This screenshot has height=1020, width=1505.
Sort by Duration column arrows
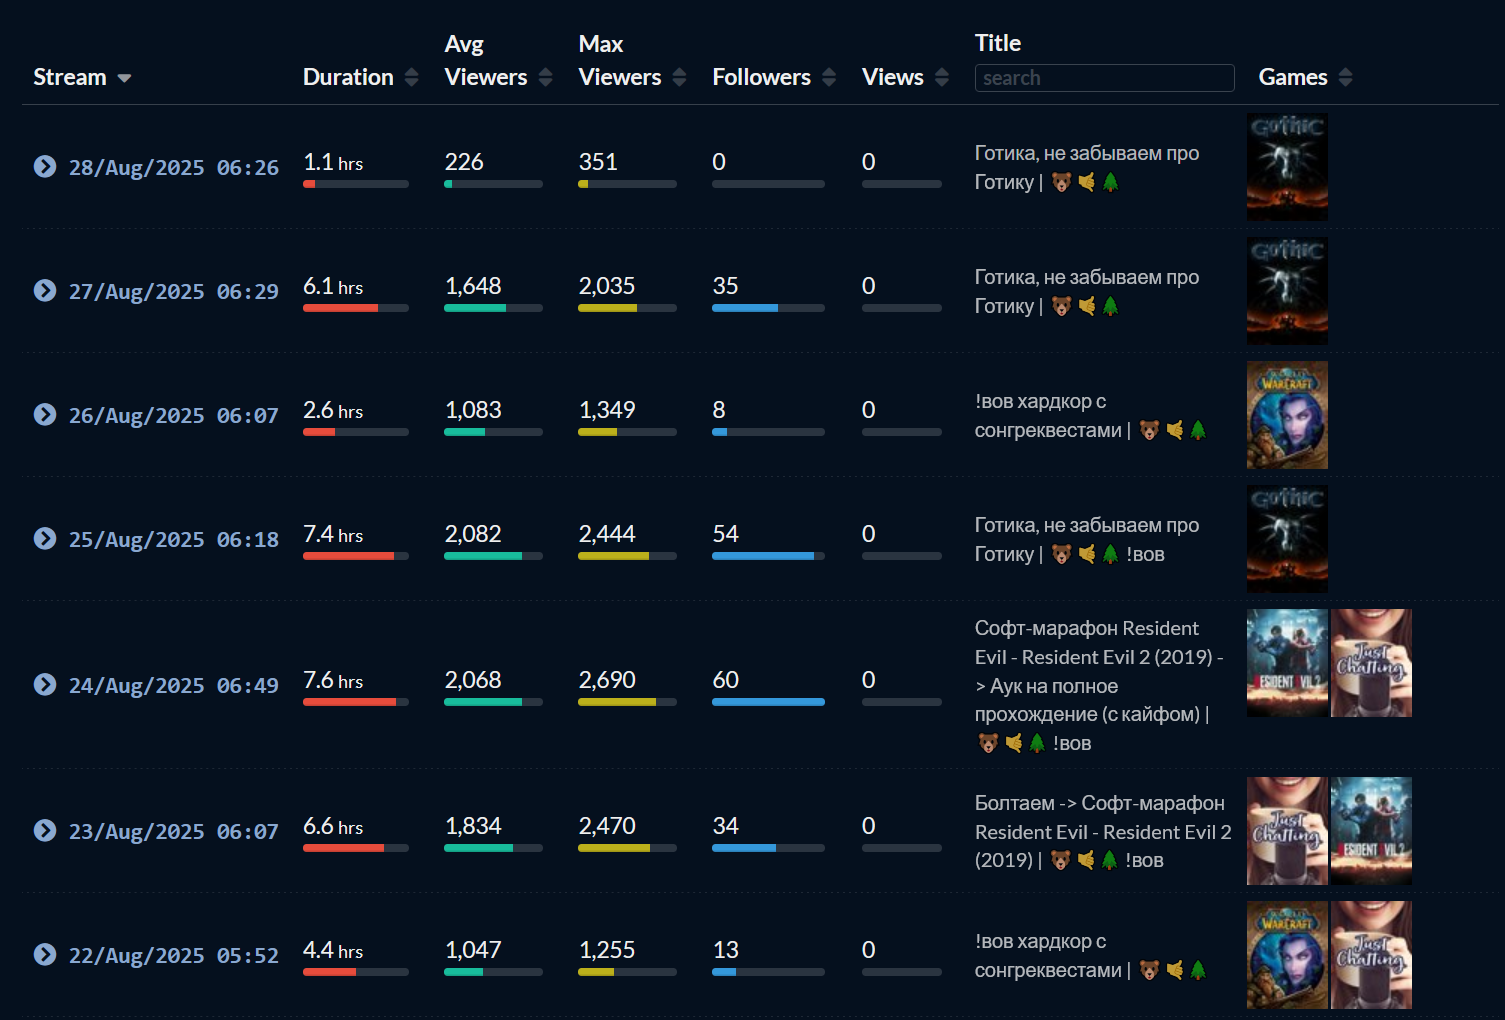tap(412, 77)
